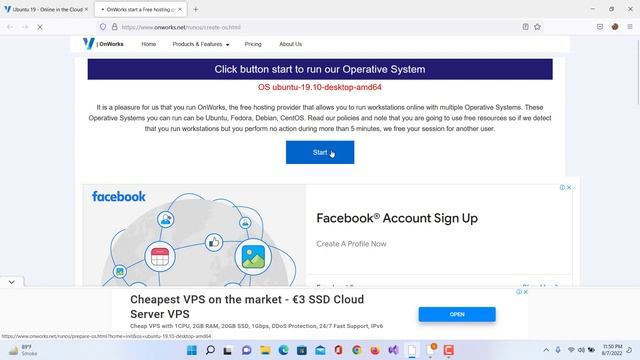The height and width of the screenshot is (360, 640).
Task: Open the weather widget showing Smoke
Action: [x=23, y=350]
